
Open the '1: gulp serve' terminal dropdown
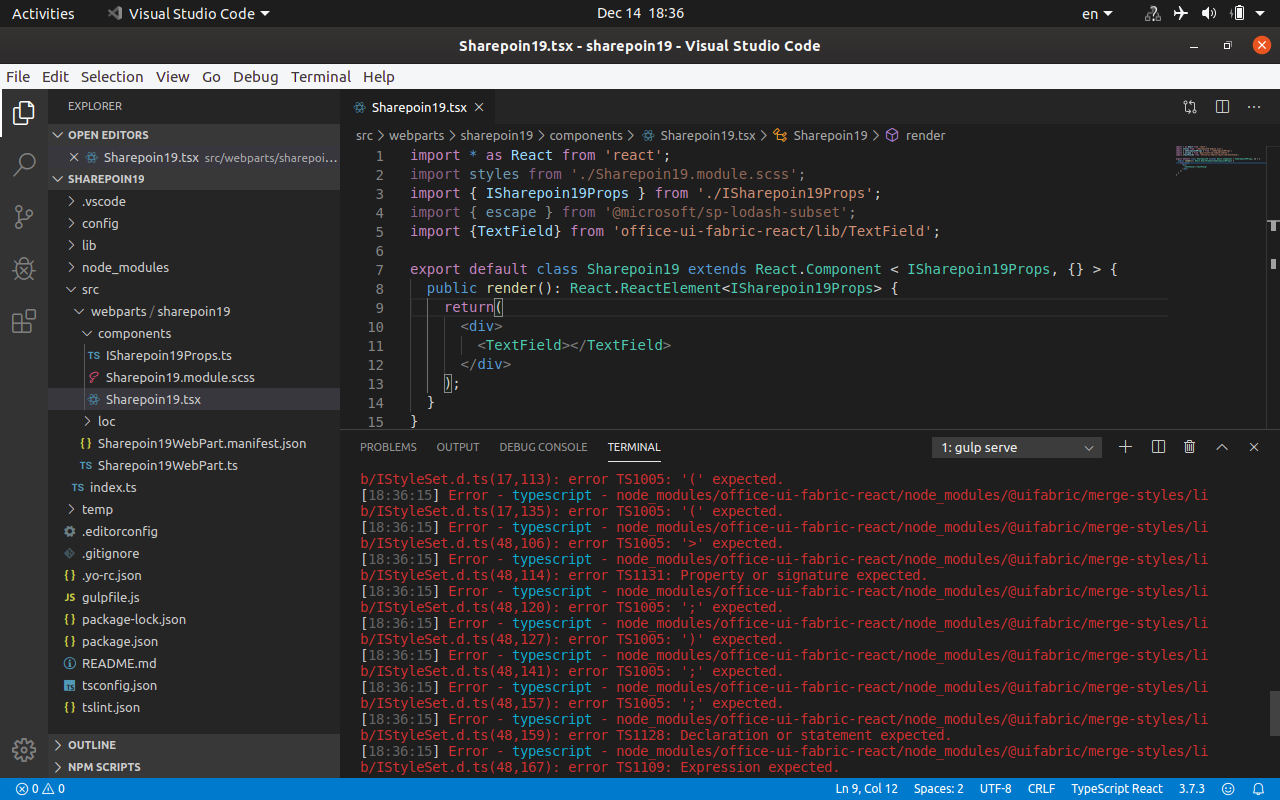coord(1016,447)
